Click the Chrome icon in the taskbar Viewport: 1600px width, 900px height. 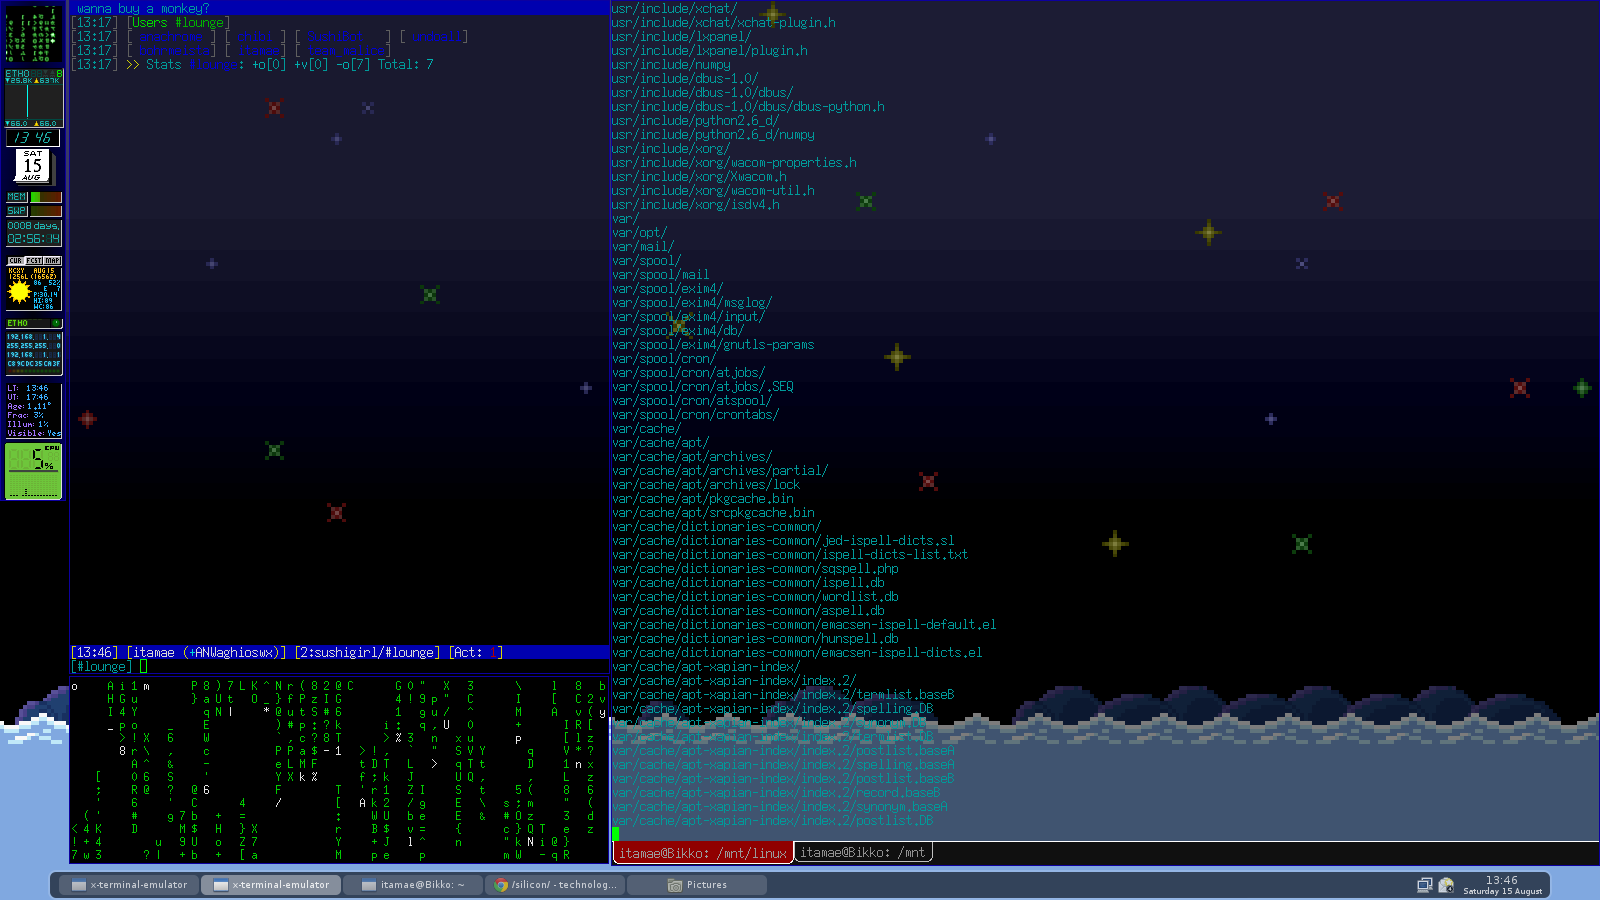coord(501,885)
